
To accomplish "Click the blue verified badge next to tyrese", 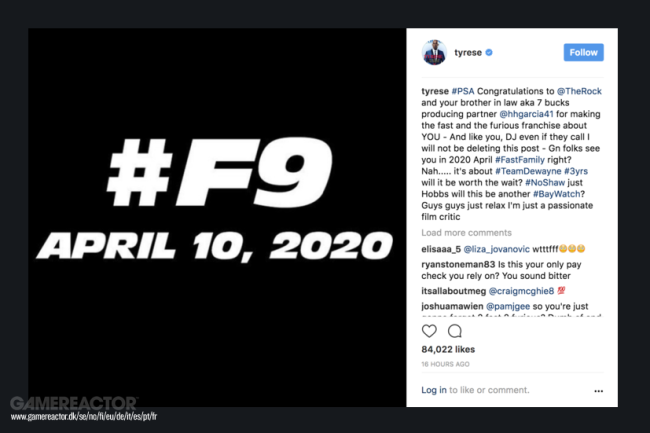I will coord(489,53).
